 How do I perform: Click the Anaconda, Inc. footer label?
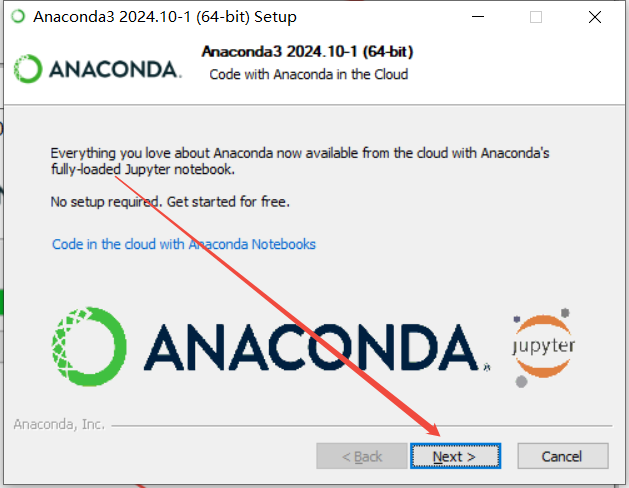pos(59,424)
